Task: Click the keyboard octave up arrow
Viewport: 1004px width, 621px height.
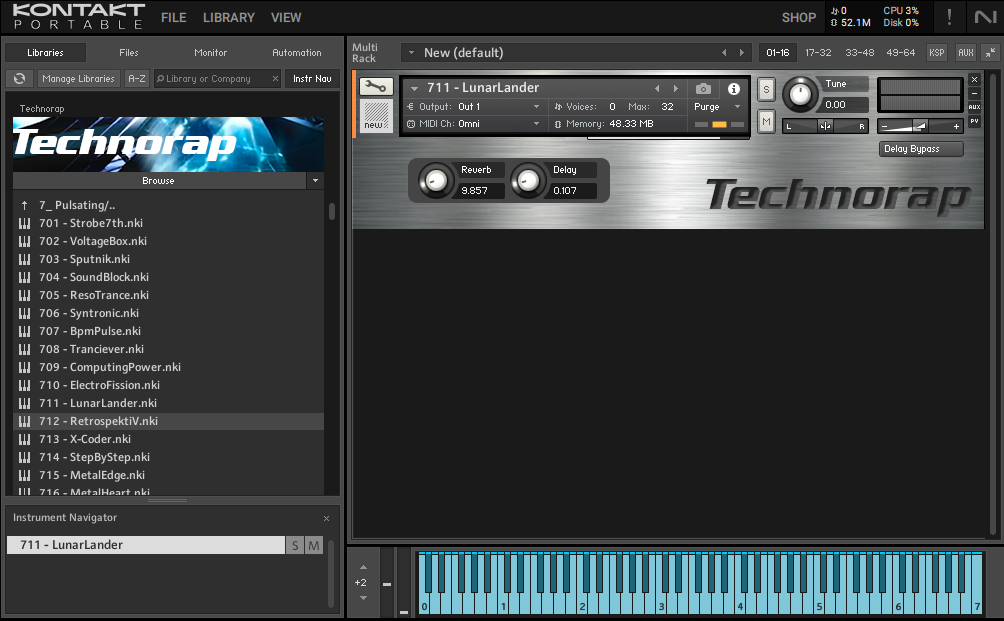Action: tap(363, 567)
